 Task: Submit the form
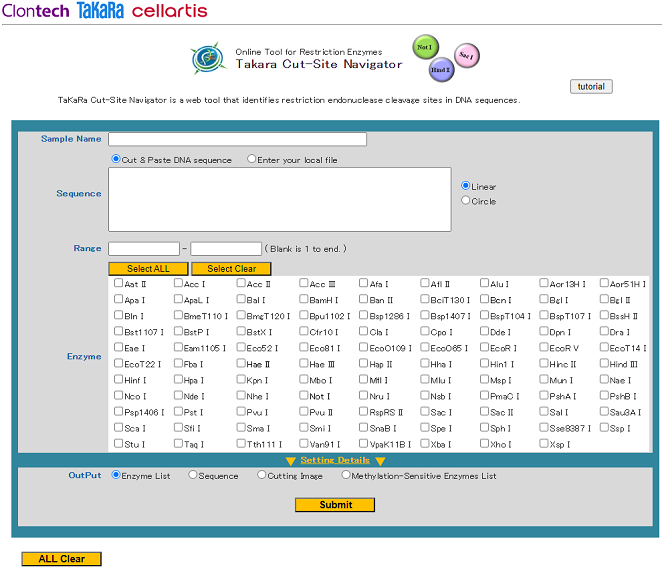click(x=335, y=505)
